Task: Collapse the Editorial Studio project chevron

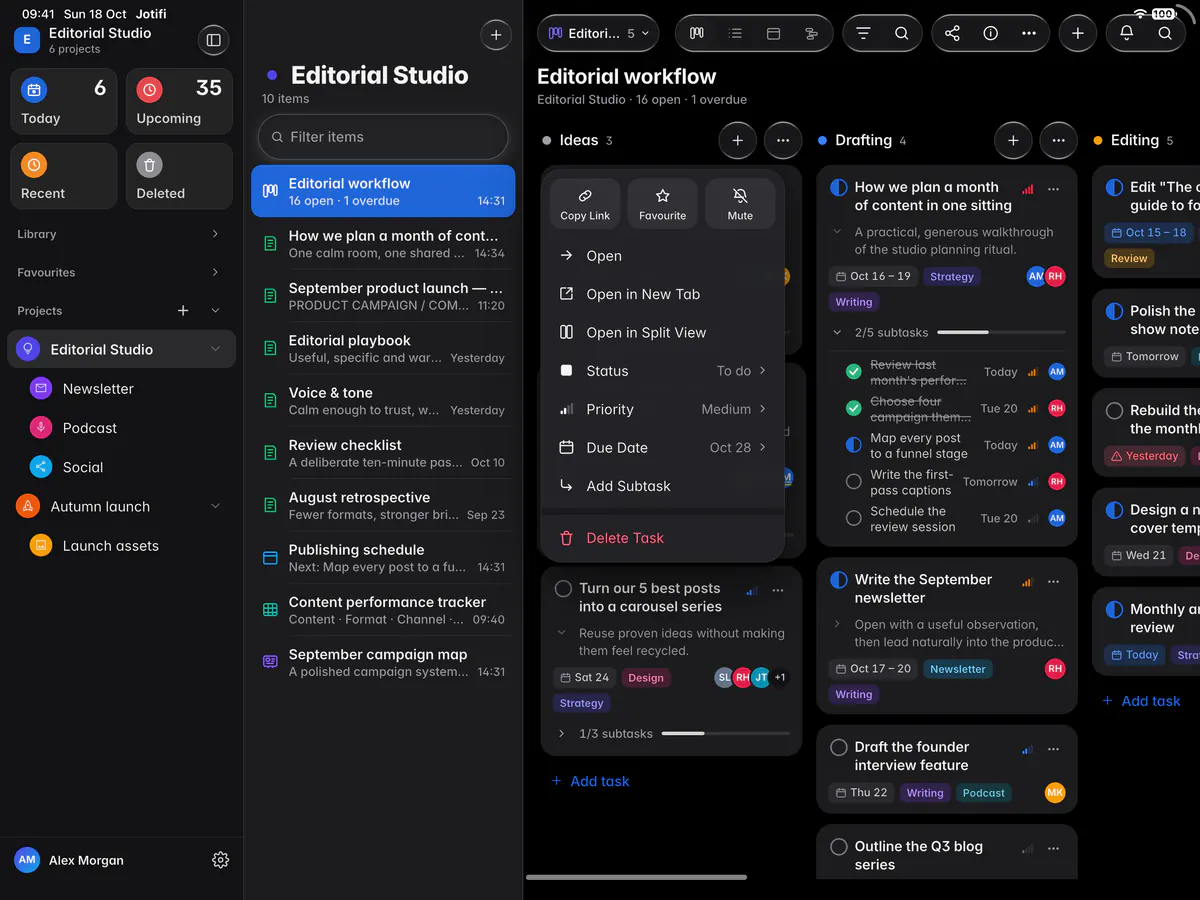Action: (x=215, y=349)
